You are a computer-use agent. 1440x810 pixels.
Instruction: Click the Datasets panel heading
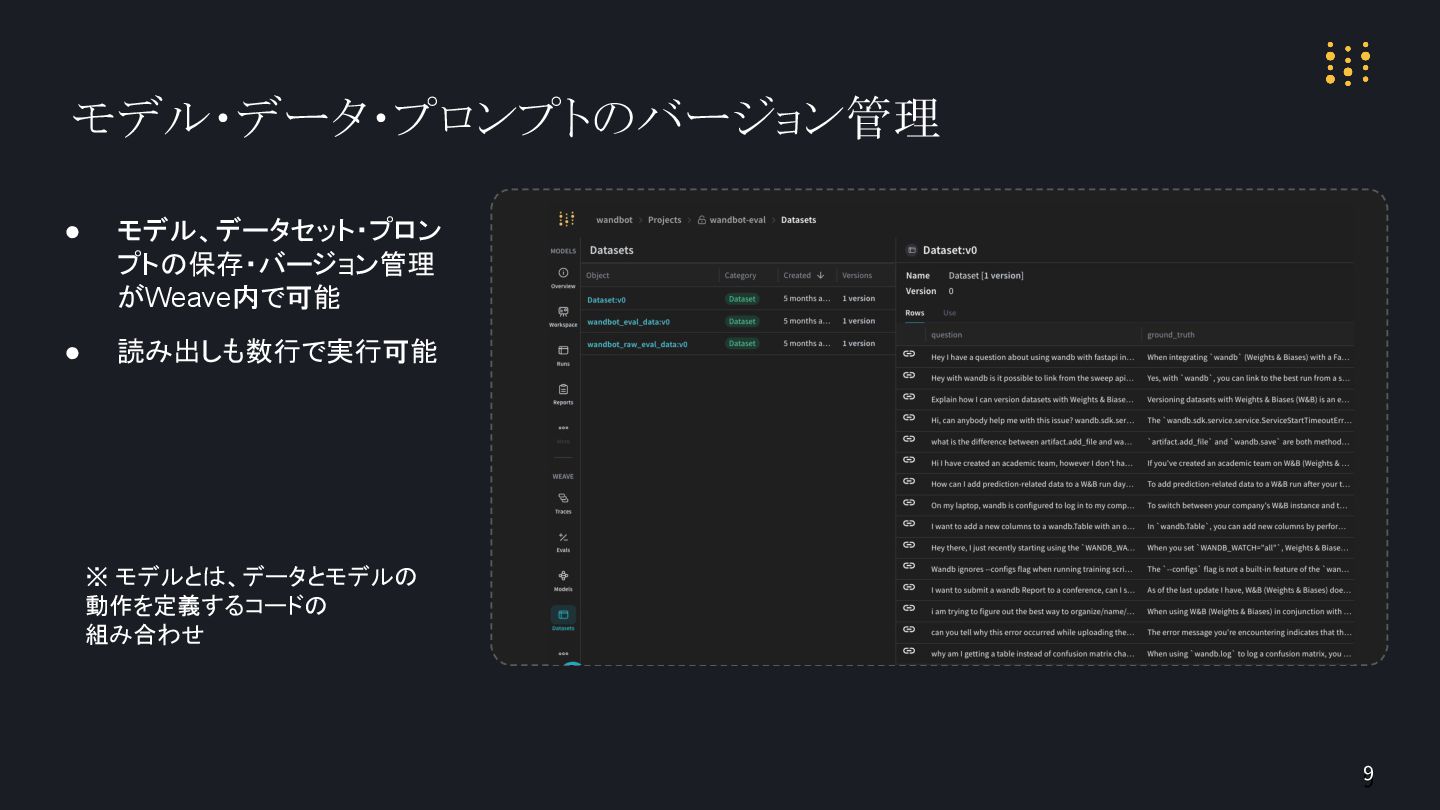(x=611, y=250)
